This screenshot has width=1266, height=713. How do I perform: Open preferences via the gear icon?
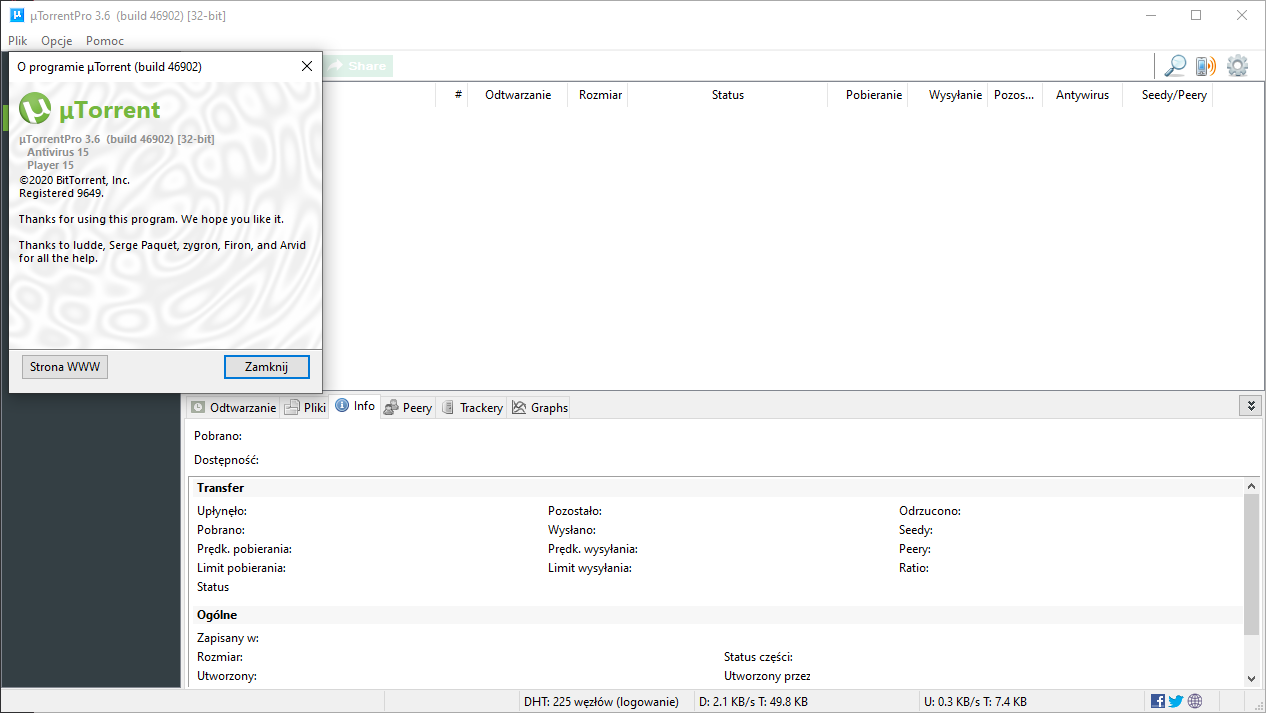pyautogui.click(x=1237, y=66)
